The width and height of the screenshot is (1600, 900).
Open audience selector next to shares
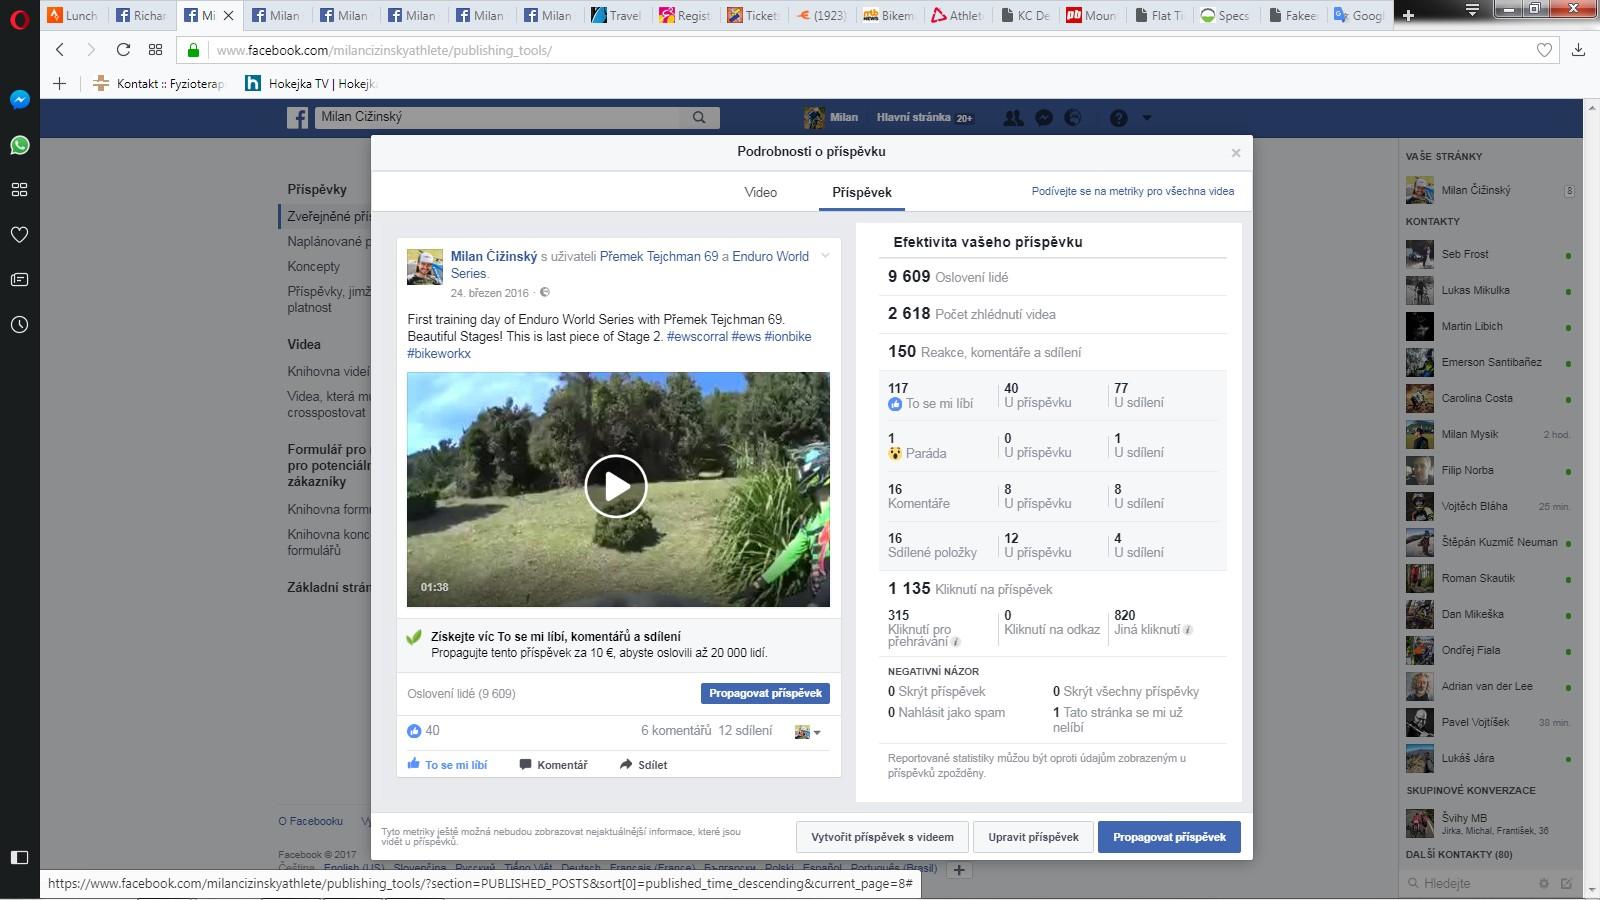[808, 732]
